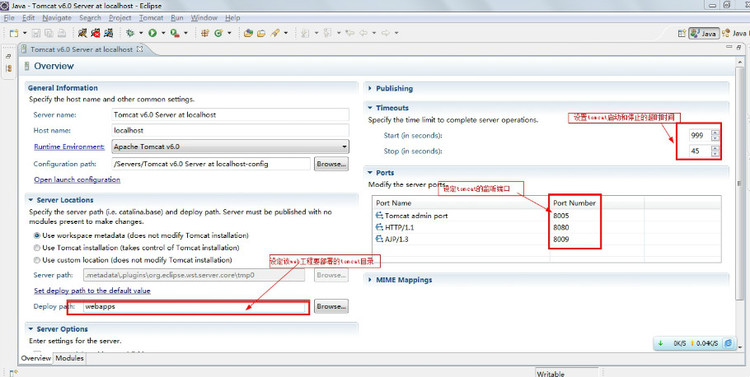The image size is (750, 377).
Task: Click the Next Annotation icon
Action: click(305, 33)
